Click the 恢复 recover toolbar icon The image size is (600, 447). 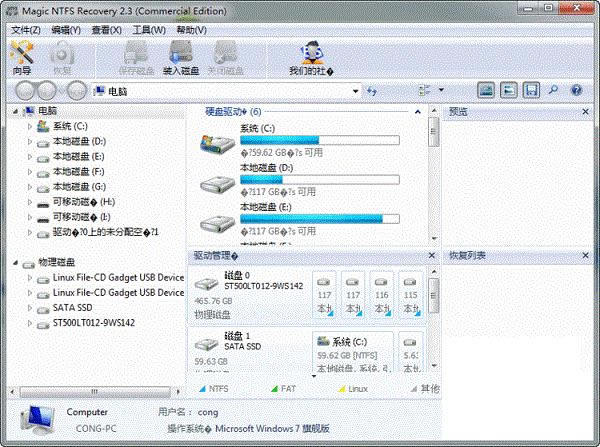click(62, 58)
